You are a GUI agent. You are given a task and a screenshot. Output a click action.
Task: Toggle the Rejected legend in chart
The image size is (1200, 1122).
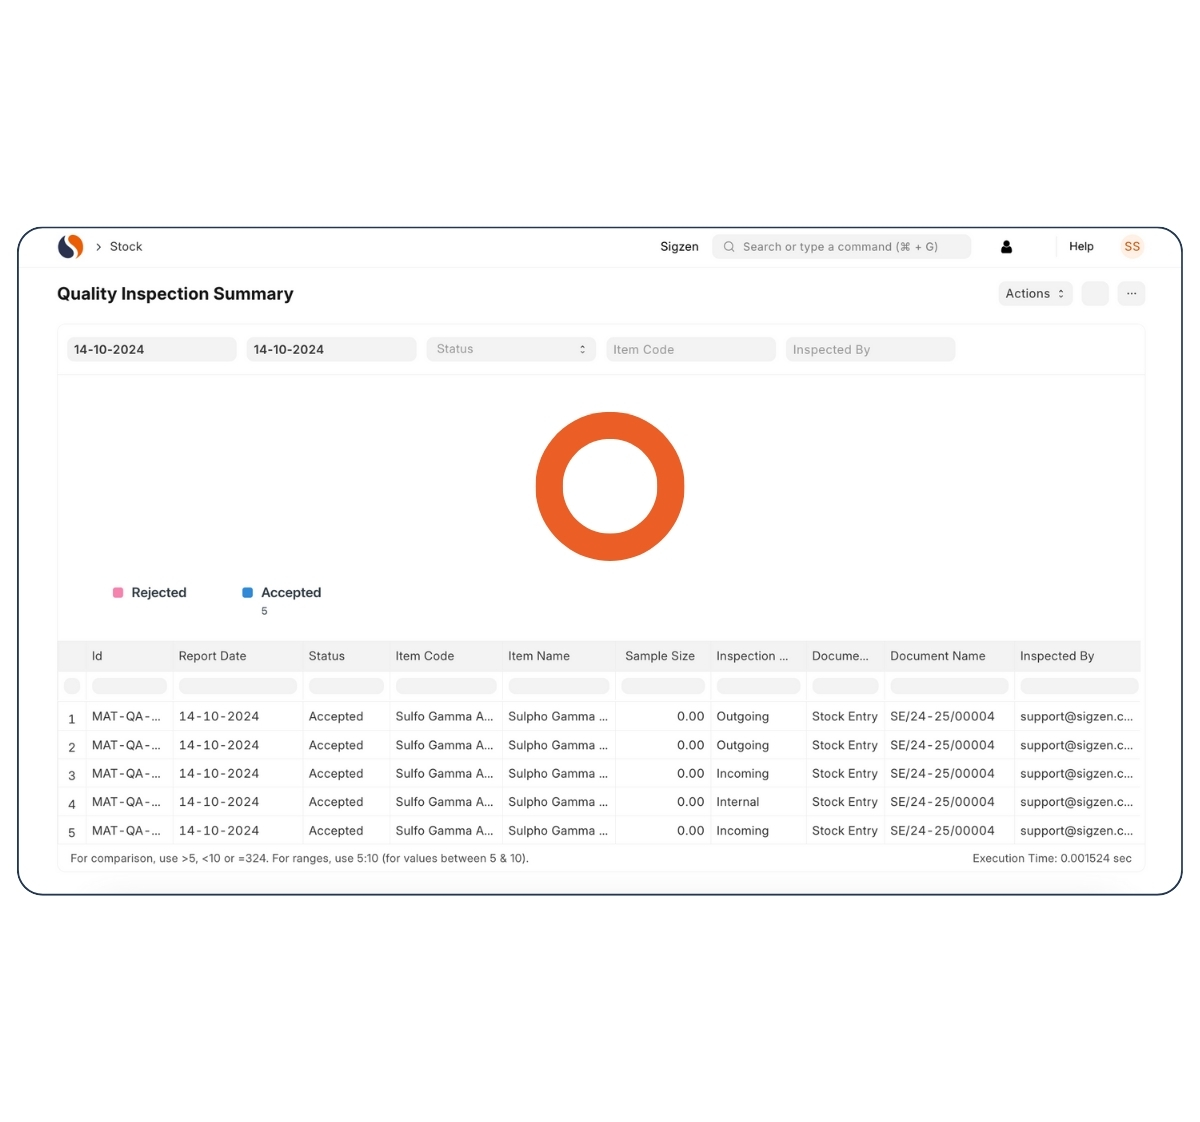point(150,593)
